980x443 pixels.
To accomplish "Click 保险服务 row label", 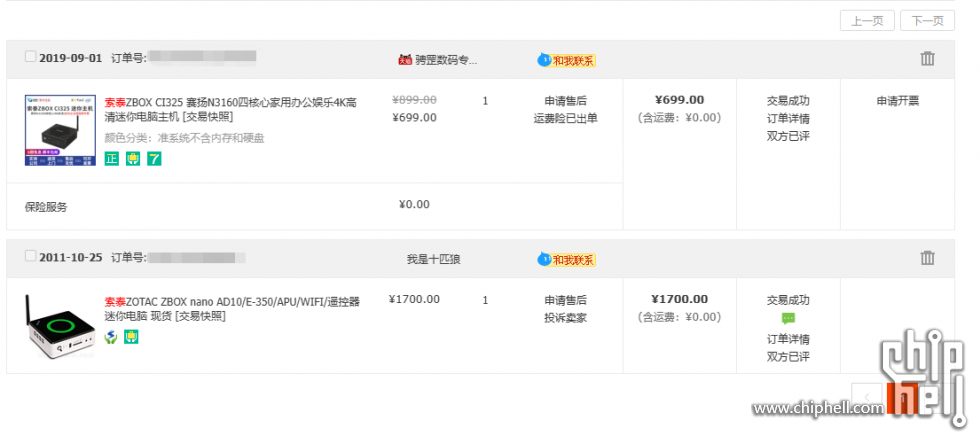I will click(46, 207).
